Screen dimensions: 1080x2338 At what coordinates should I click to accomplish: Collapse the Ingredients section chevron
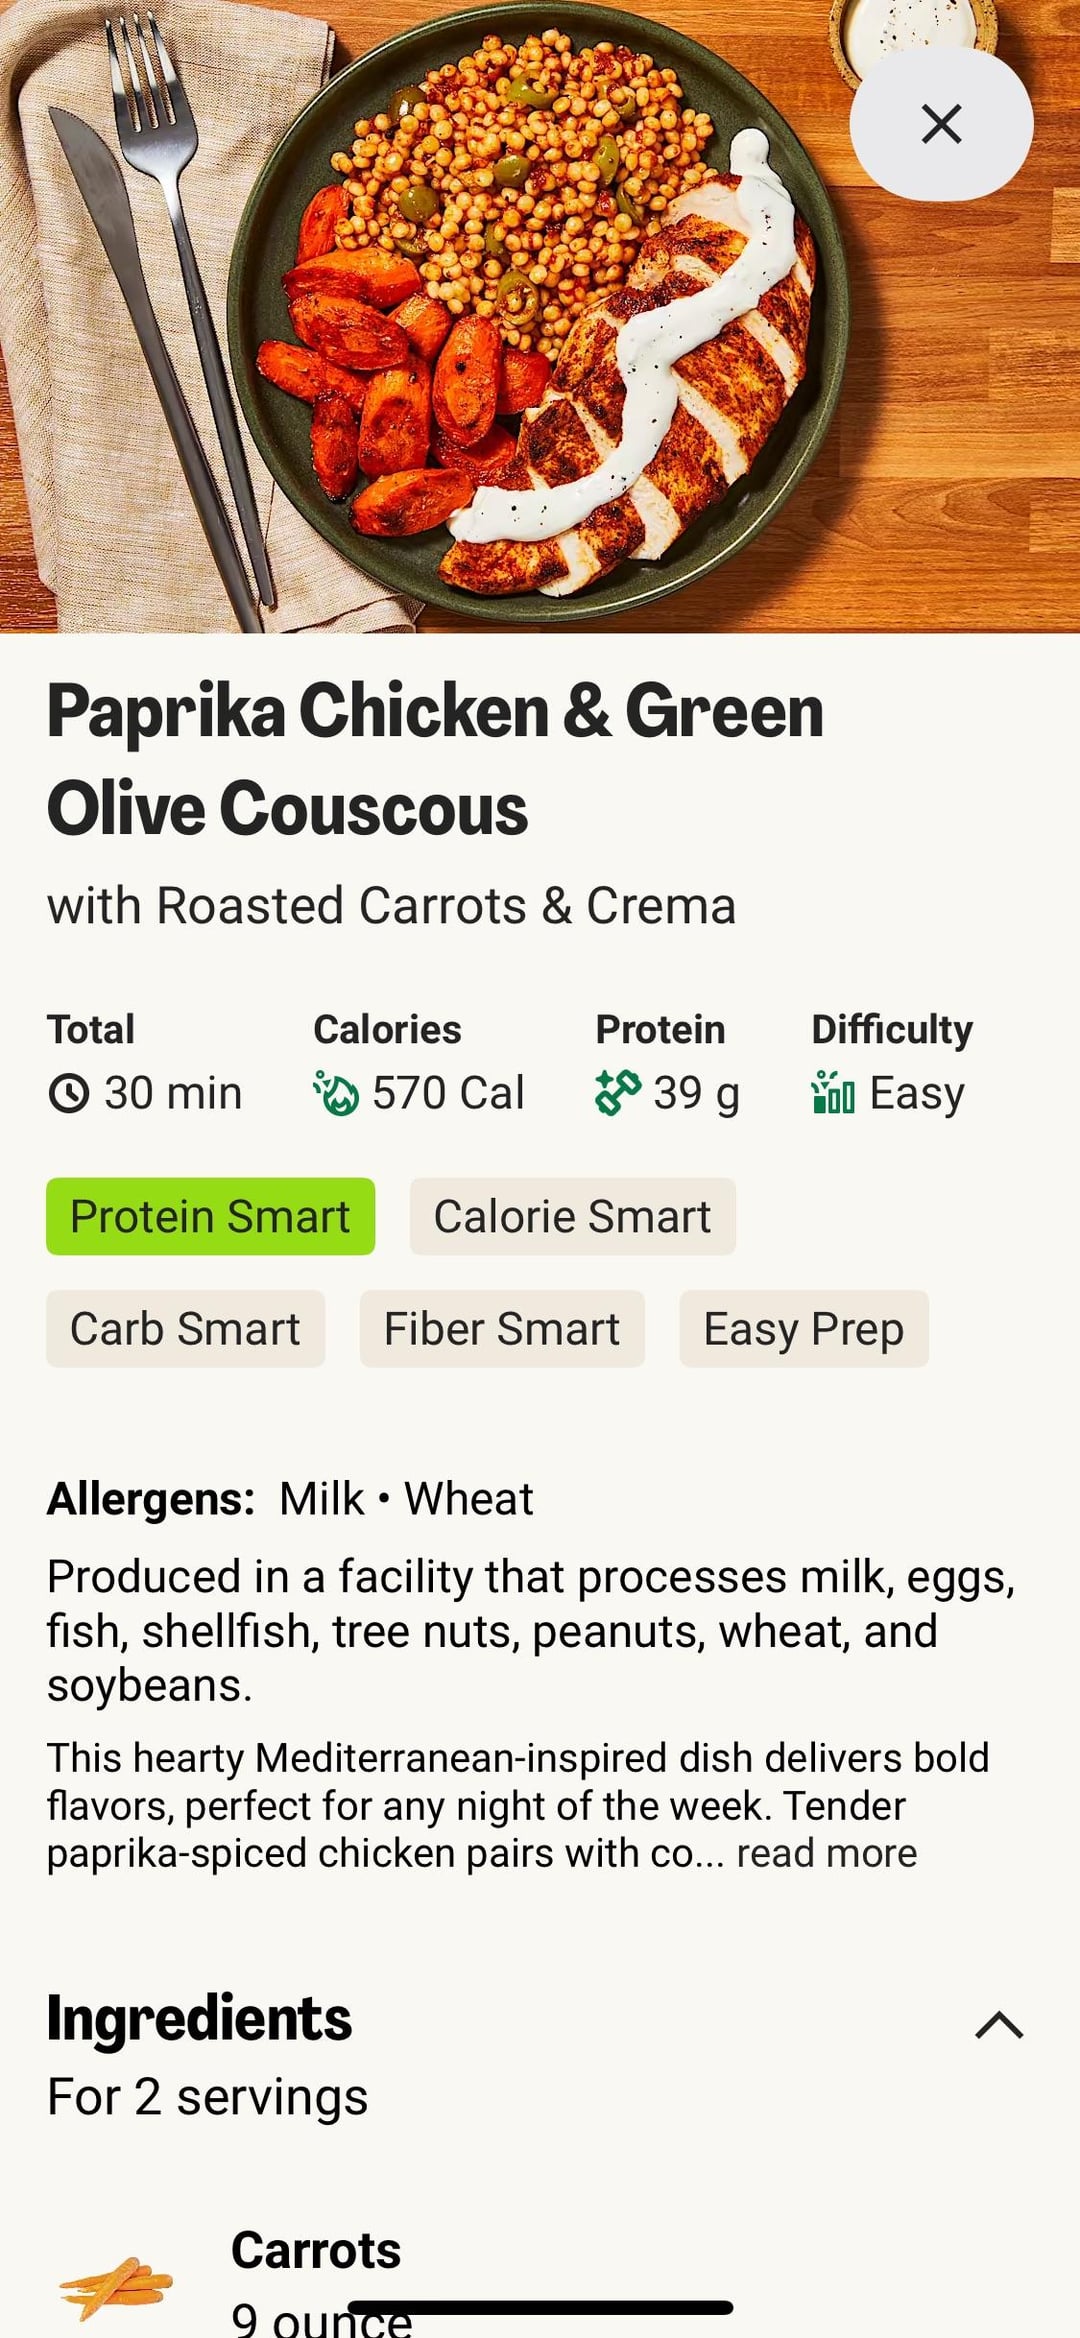(x=999, y=2025)
